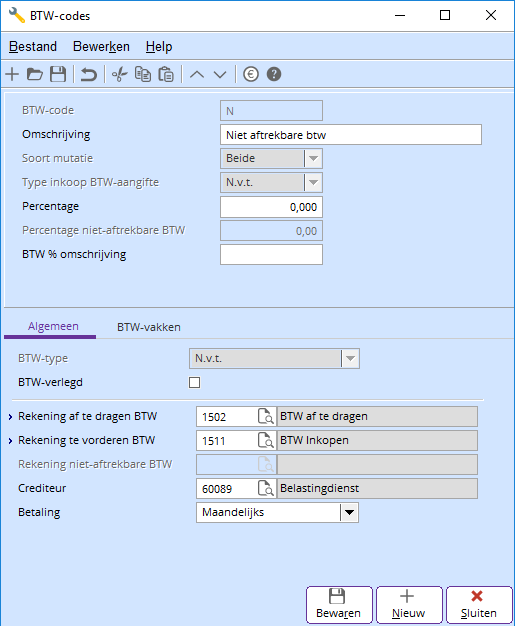Click the Cut scissors toolbar icon

coord(119,74)
